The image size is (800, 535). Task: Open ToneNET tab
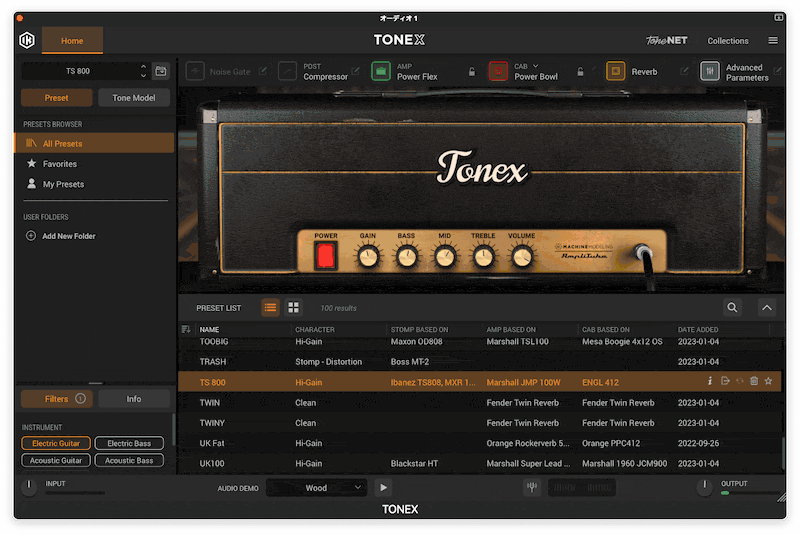pos(667,40)
